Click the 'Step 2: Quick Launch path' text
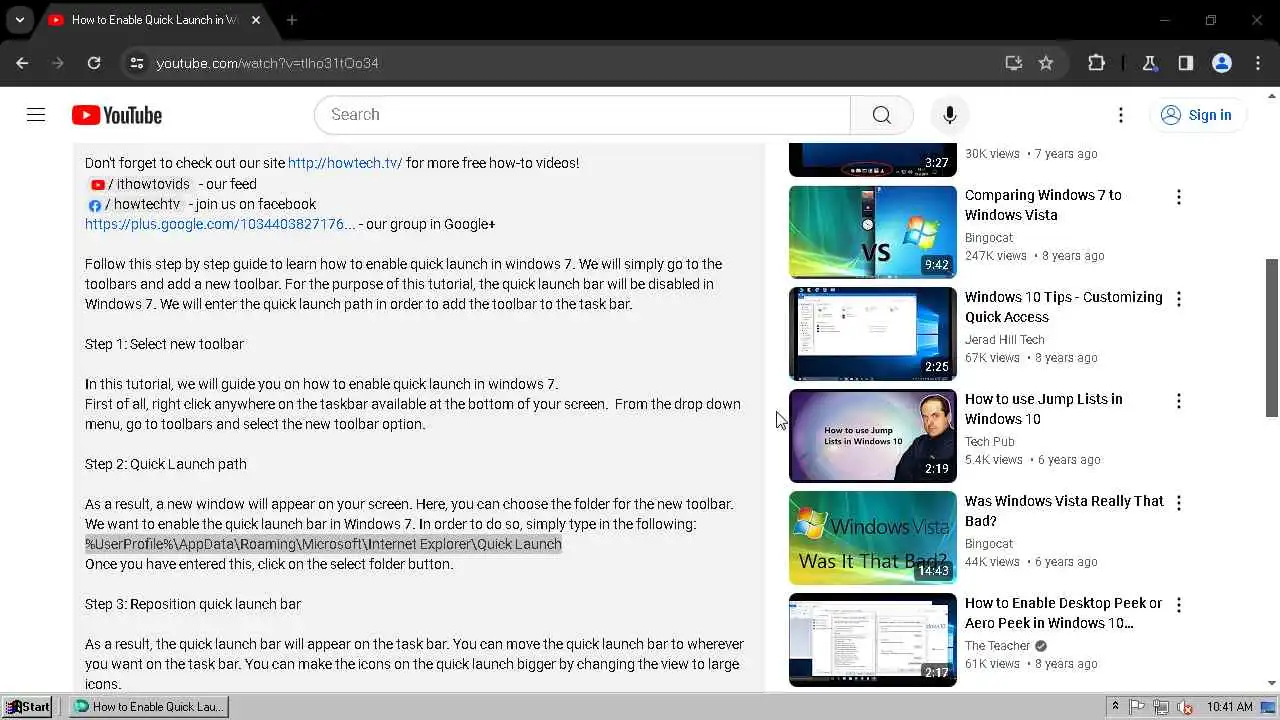 coord(166,464)
